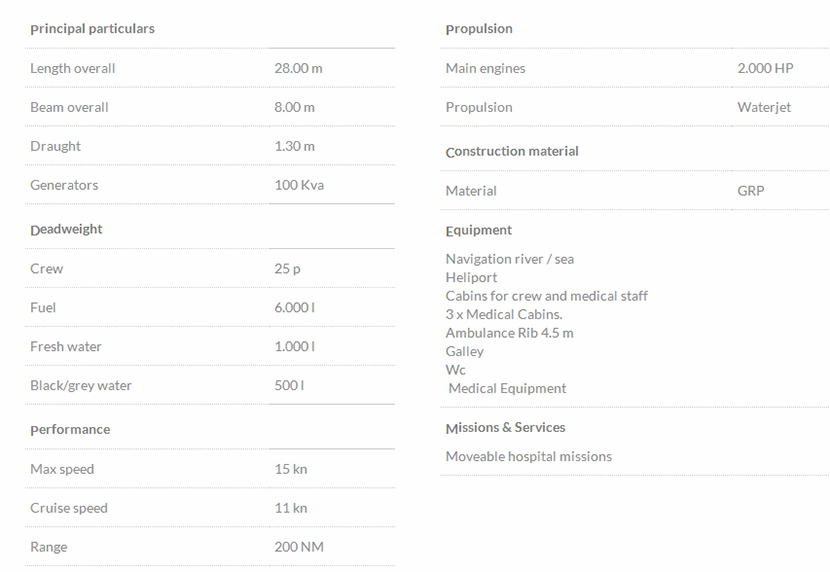Click the Performance section heading
The height and width of the screenshot is (572, 830).
coord(70,430)
